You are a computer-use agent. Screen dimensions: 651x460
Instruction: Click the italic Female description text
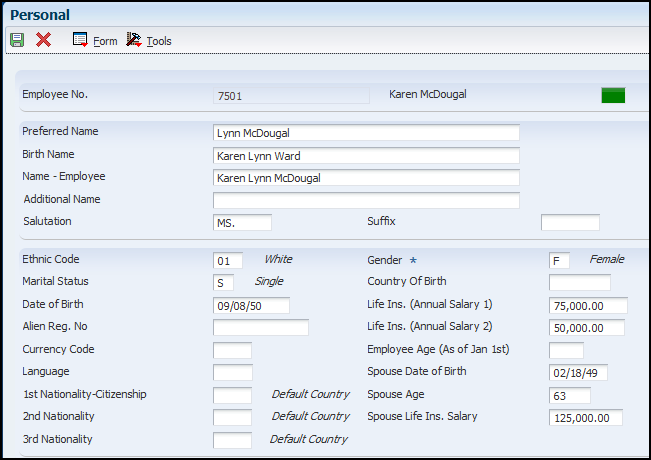click(607, 259)
